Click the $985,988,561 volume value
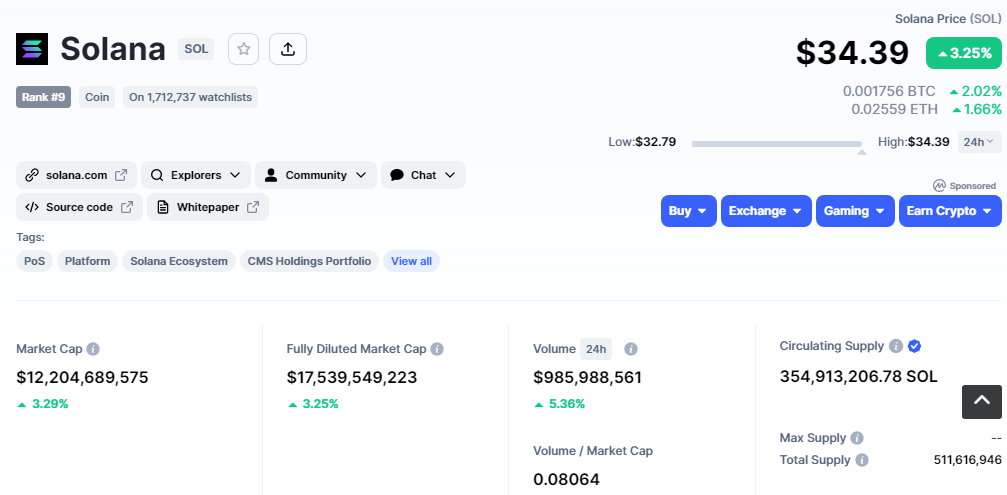Screen dimensions: 1007x495 click(x=588, y=378)
